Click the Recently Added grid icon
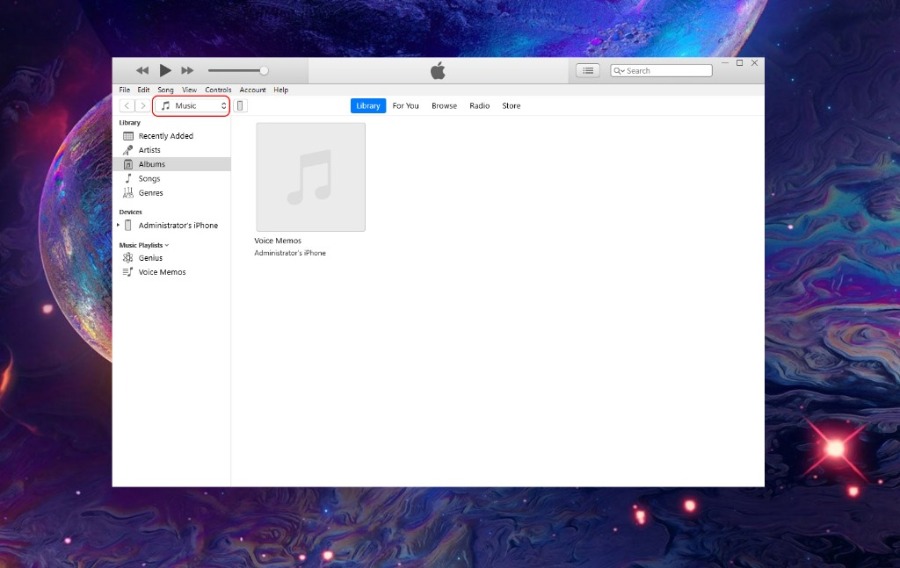900x568 pixels. click(129, 136)
